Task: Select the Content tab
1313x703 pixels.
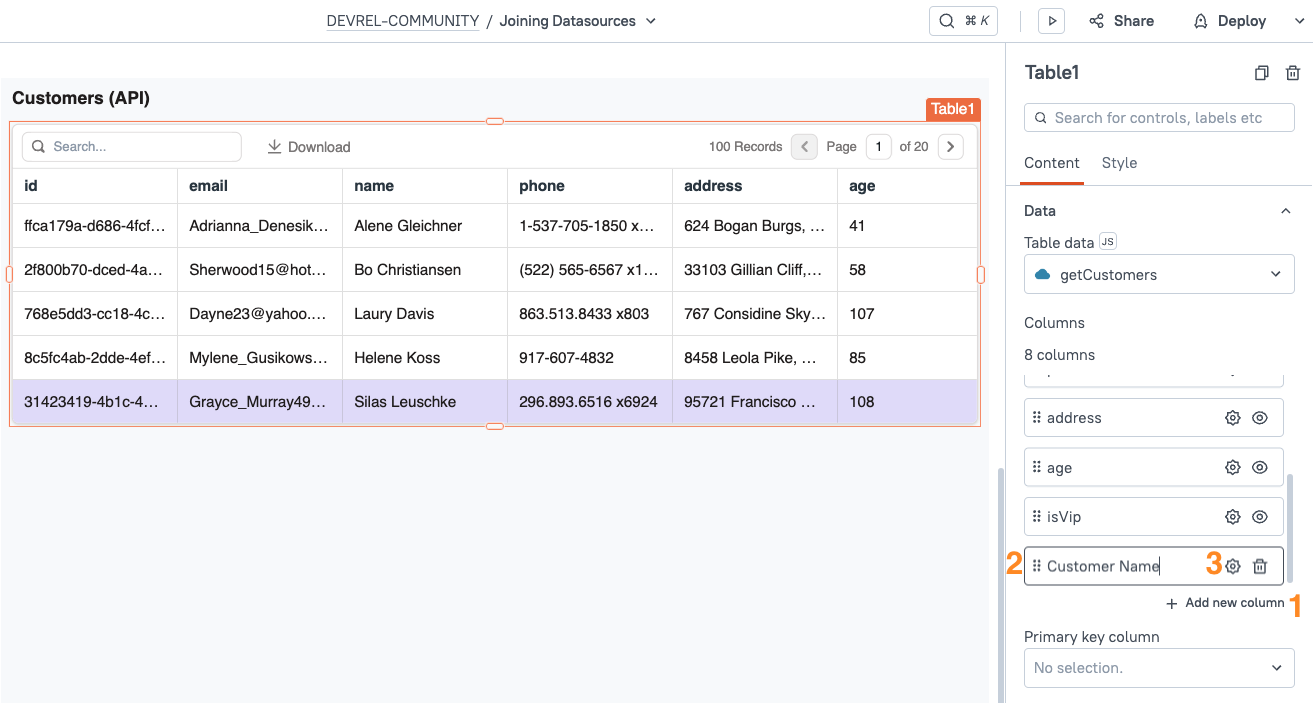Action: click(1051, 163)
